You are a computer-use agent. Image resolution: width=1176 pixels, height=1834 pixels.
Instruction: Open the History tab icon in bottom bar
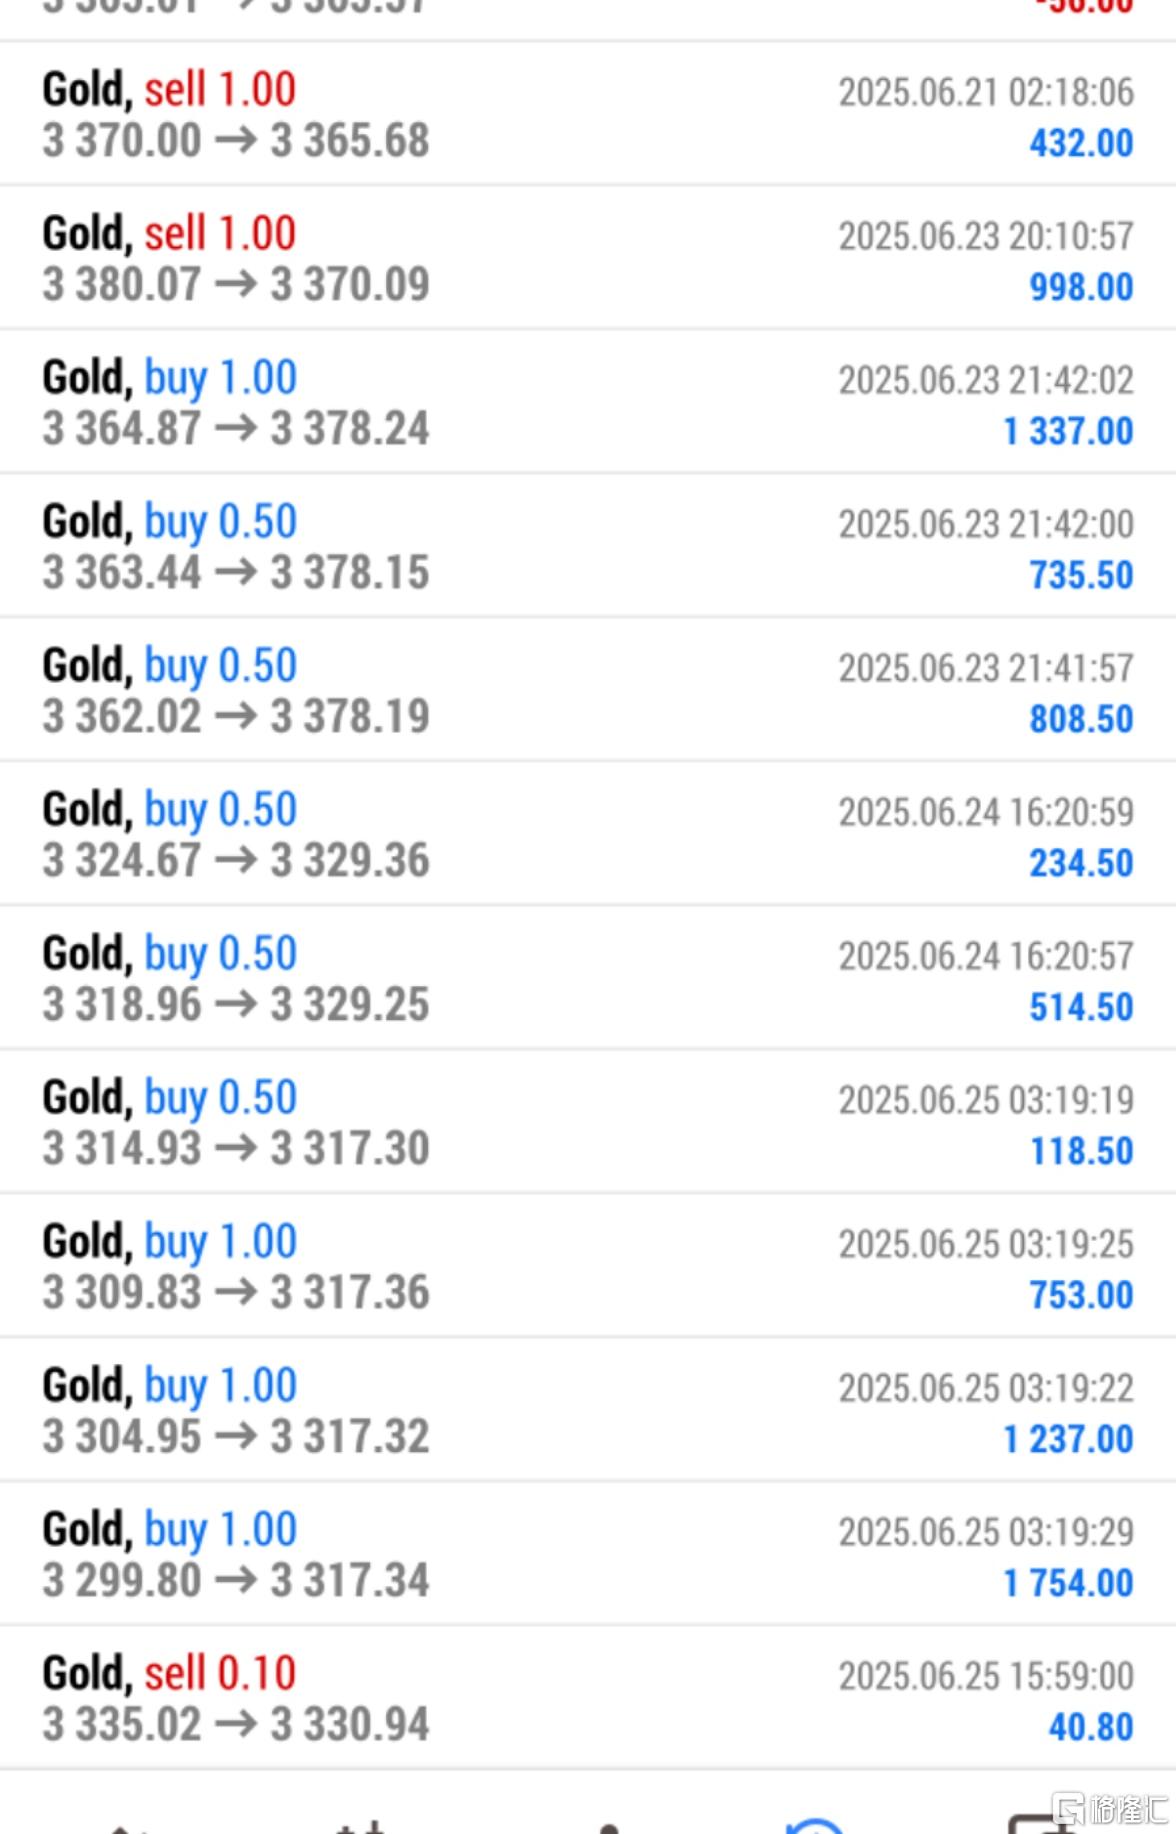tap(817, 1825)
